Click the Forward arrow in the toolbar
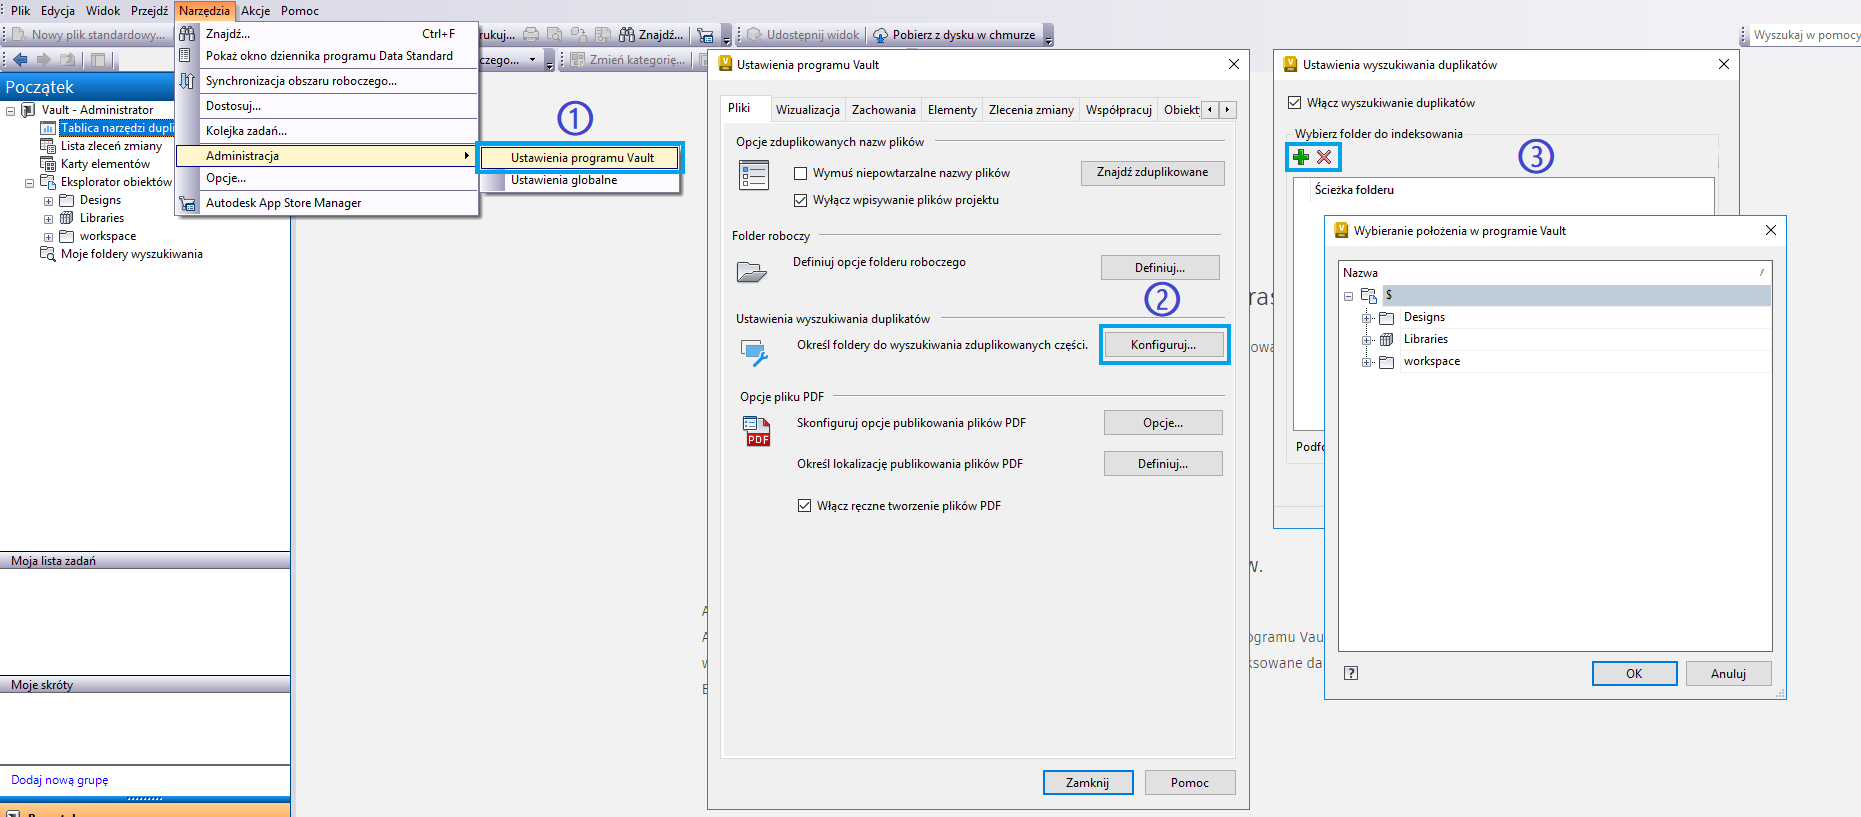 (43, 60)
